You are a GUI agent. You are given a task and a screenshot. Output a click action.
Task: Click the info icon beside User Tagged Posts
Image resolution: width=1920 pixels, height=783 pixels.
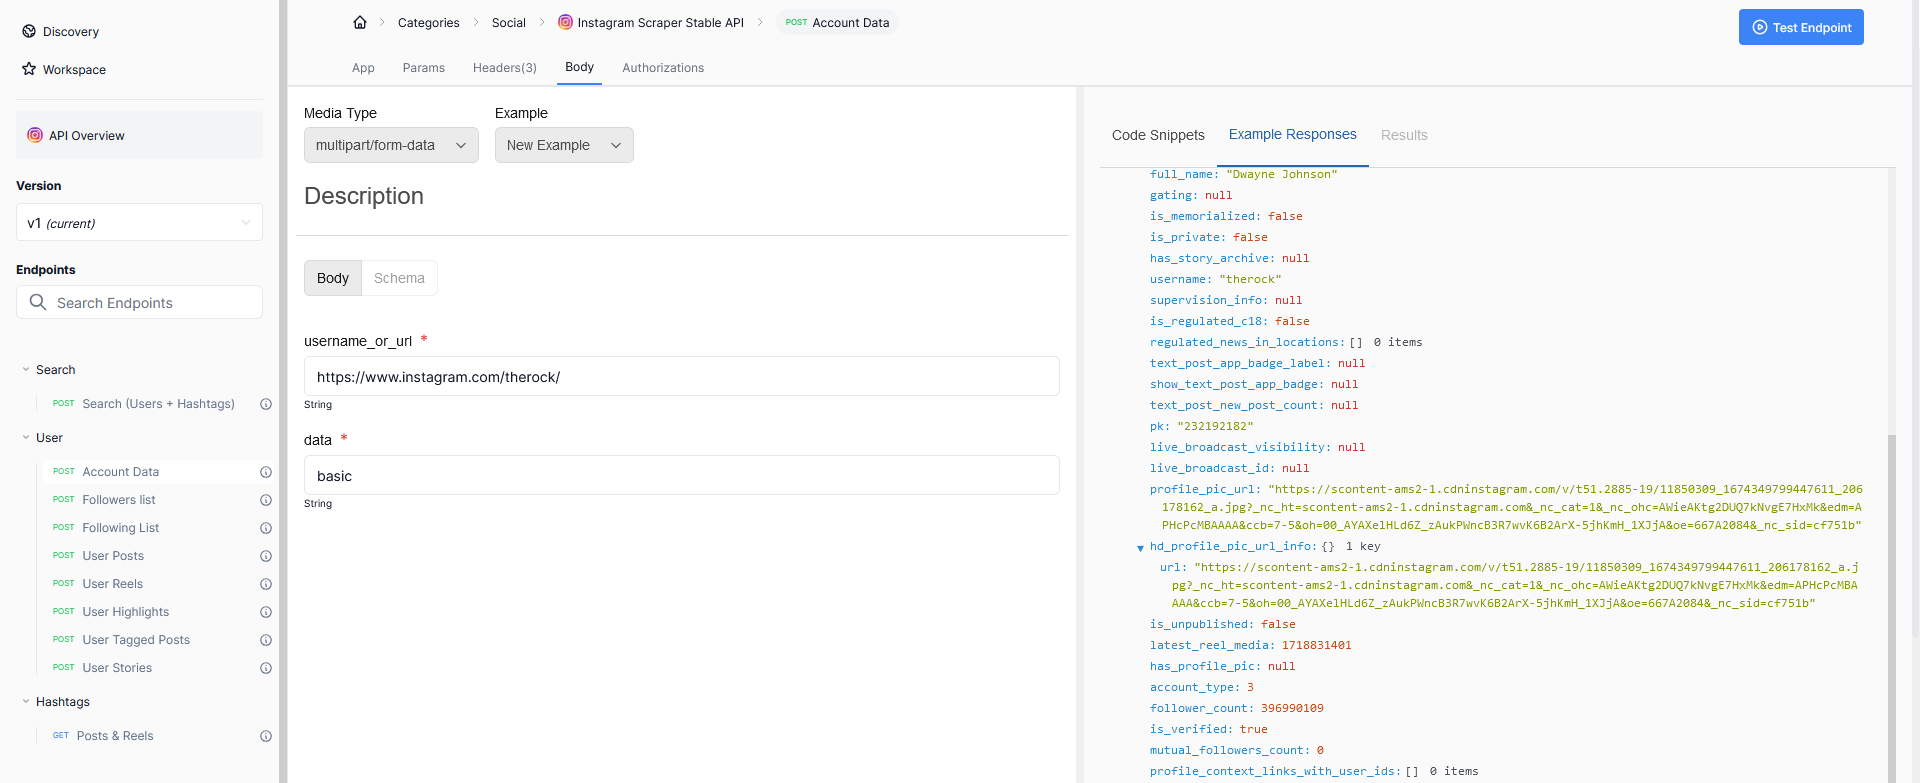coord(266,640)
